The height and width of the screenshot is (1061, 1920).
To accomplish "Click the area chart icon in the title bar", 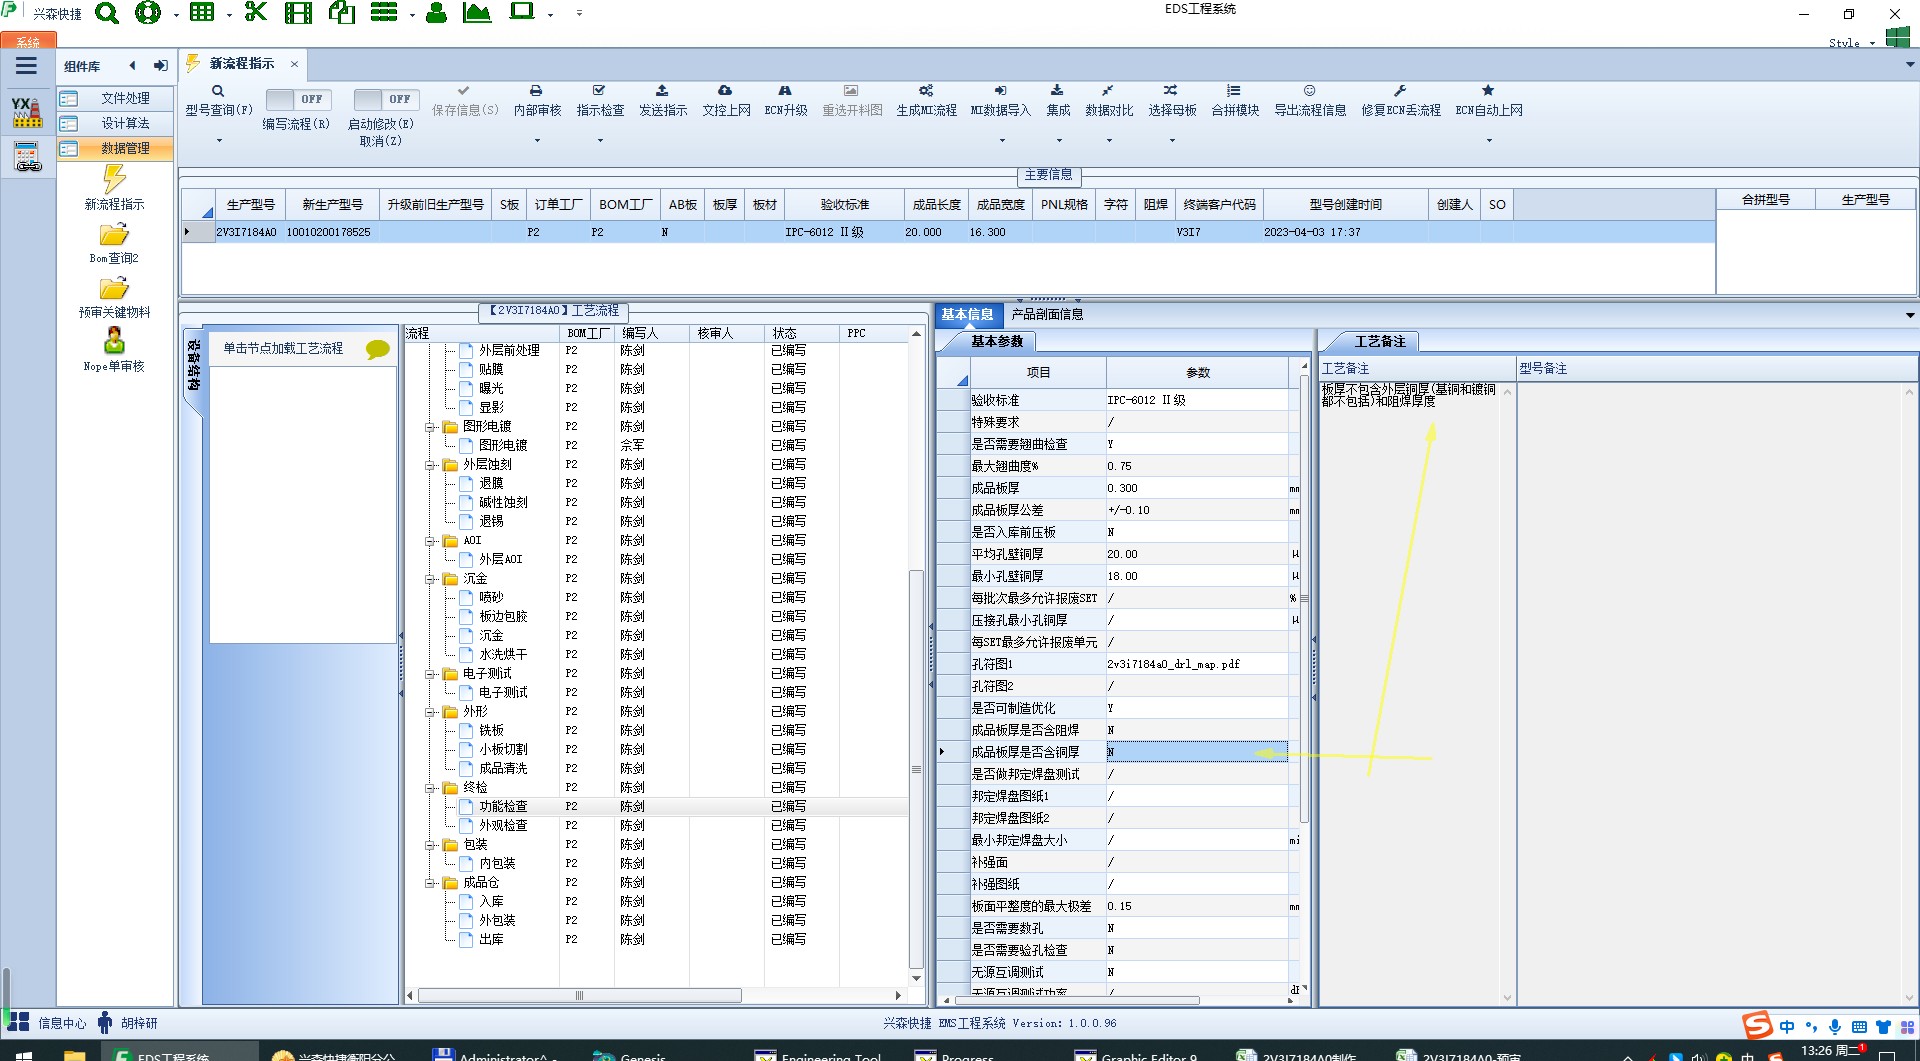I will [x=477, y=13].
